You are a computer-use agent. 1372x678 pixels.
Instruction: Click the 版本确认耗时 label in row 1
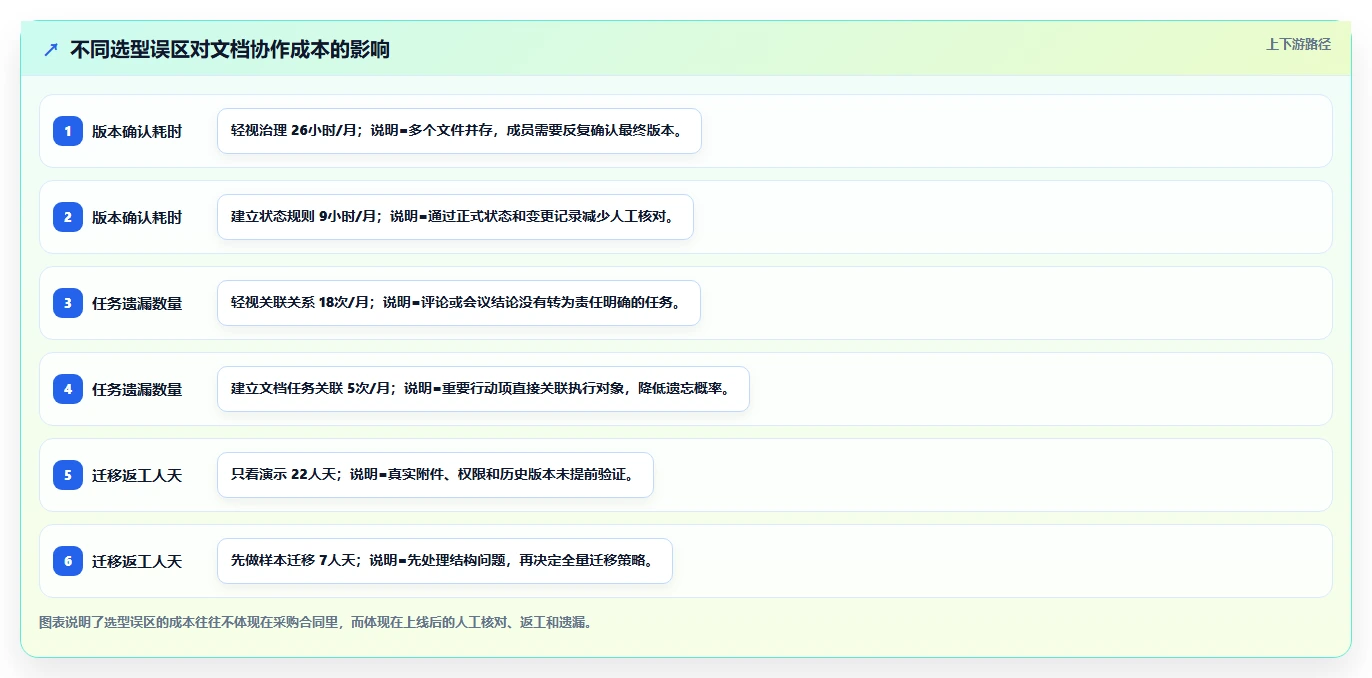(x=137, y=131)
